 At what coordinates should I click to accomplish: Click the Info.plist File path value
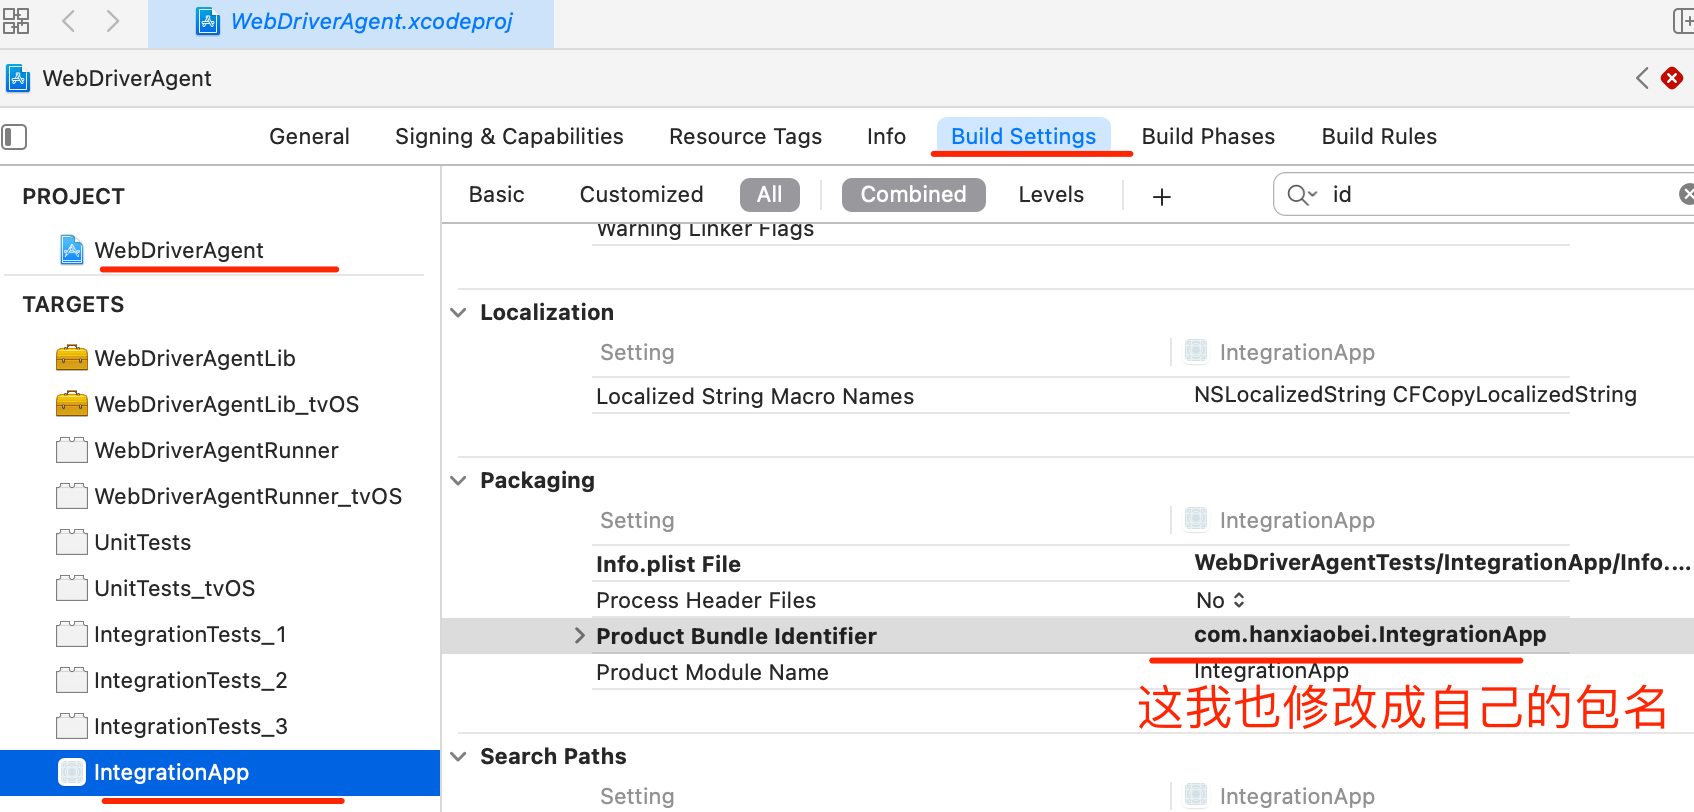coord(1442,562)
